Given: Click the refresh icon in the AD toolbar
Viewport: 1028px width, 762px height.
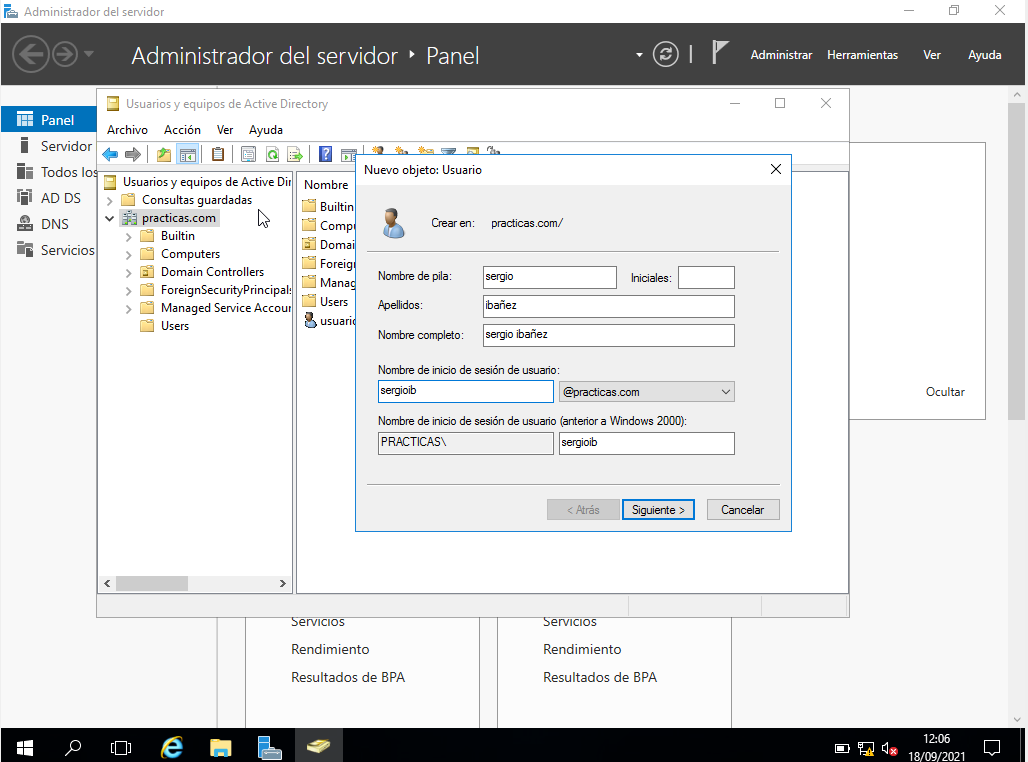Looking at the screenshot, I should tap(272, 154).
